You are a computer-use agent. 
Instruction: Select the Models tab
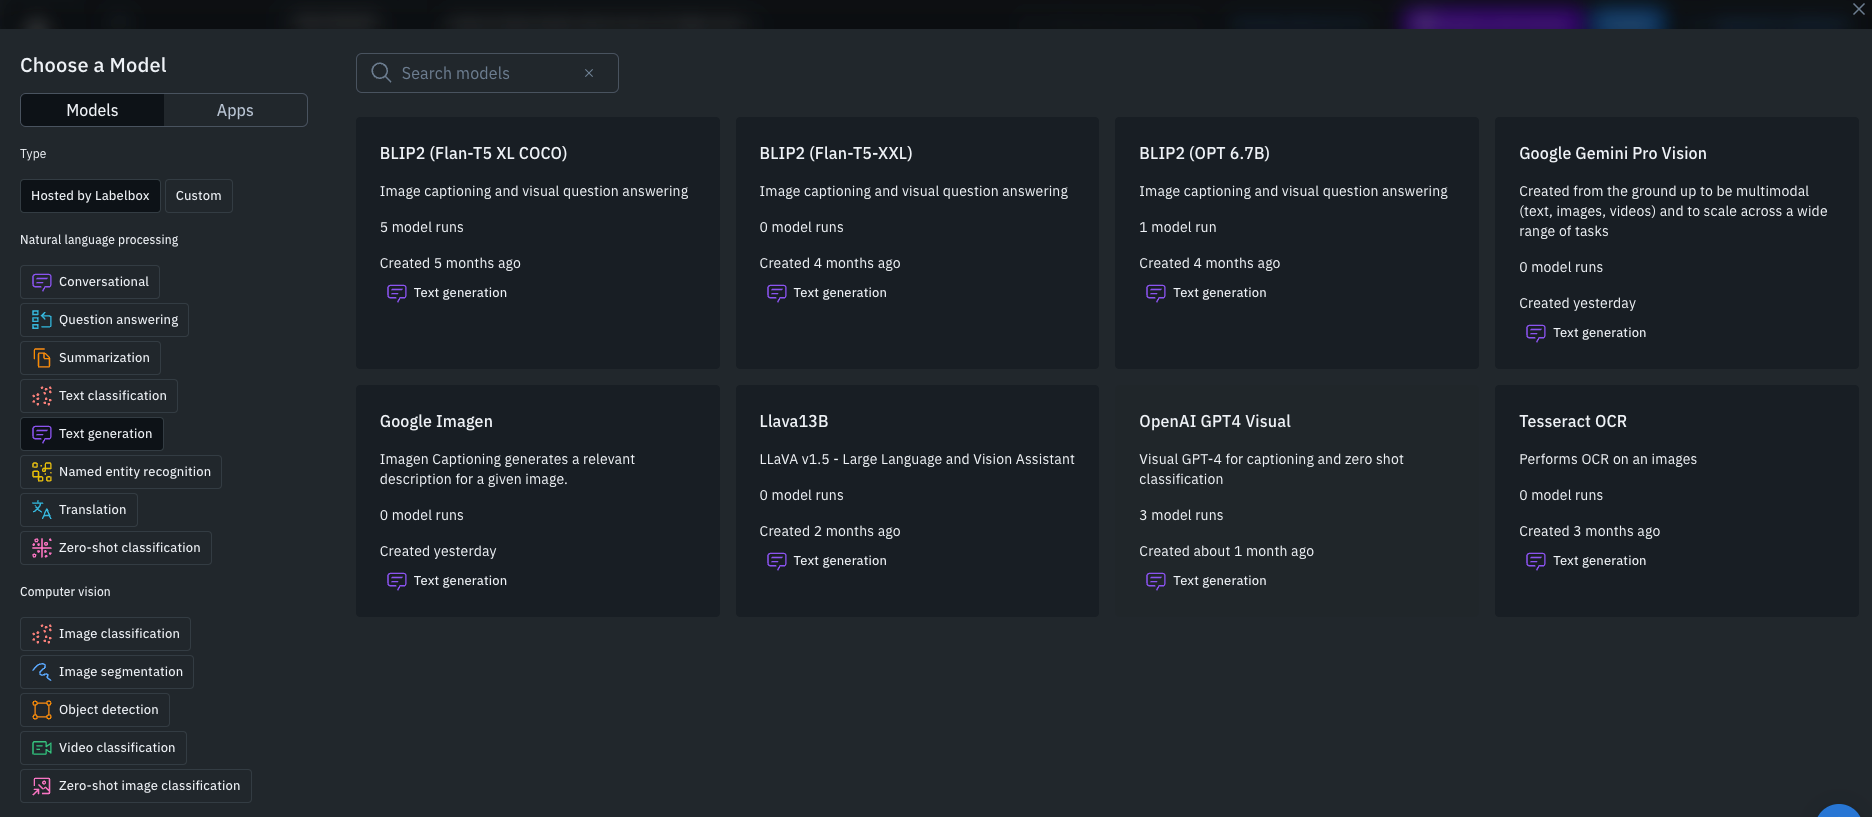[x=92, y=110]
